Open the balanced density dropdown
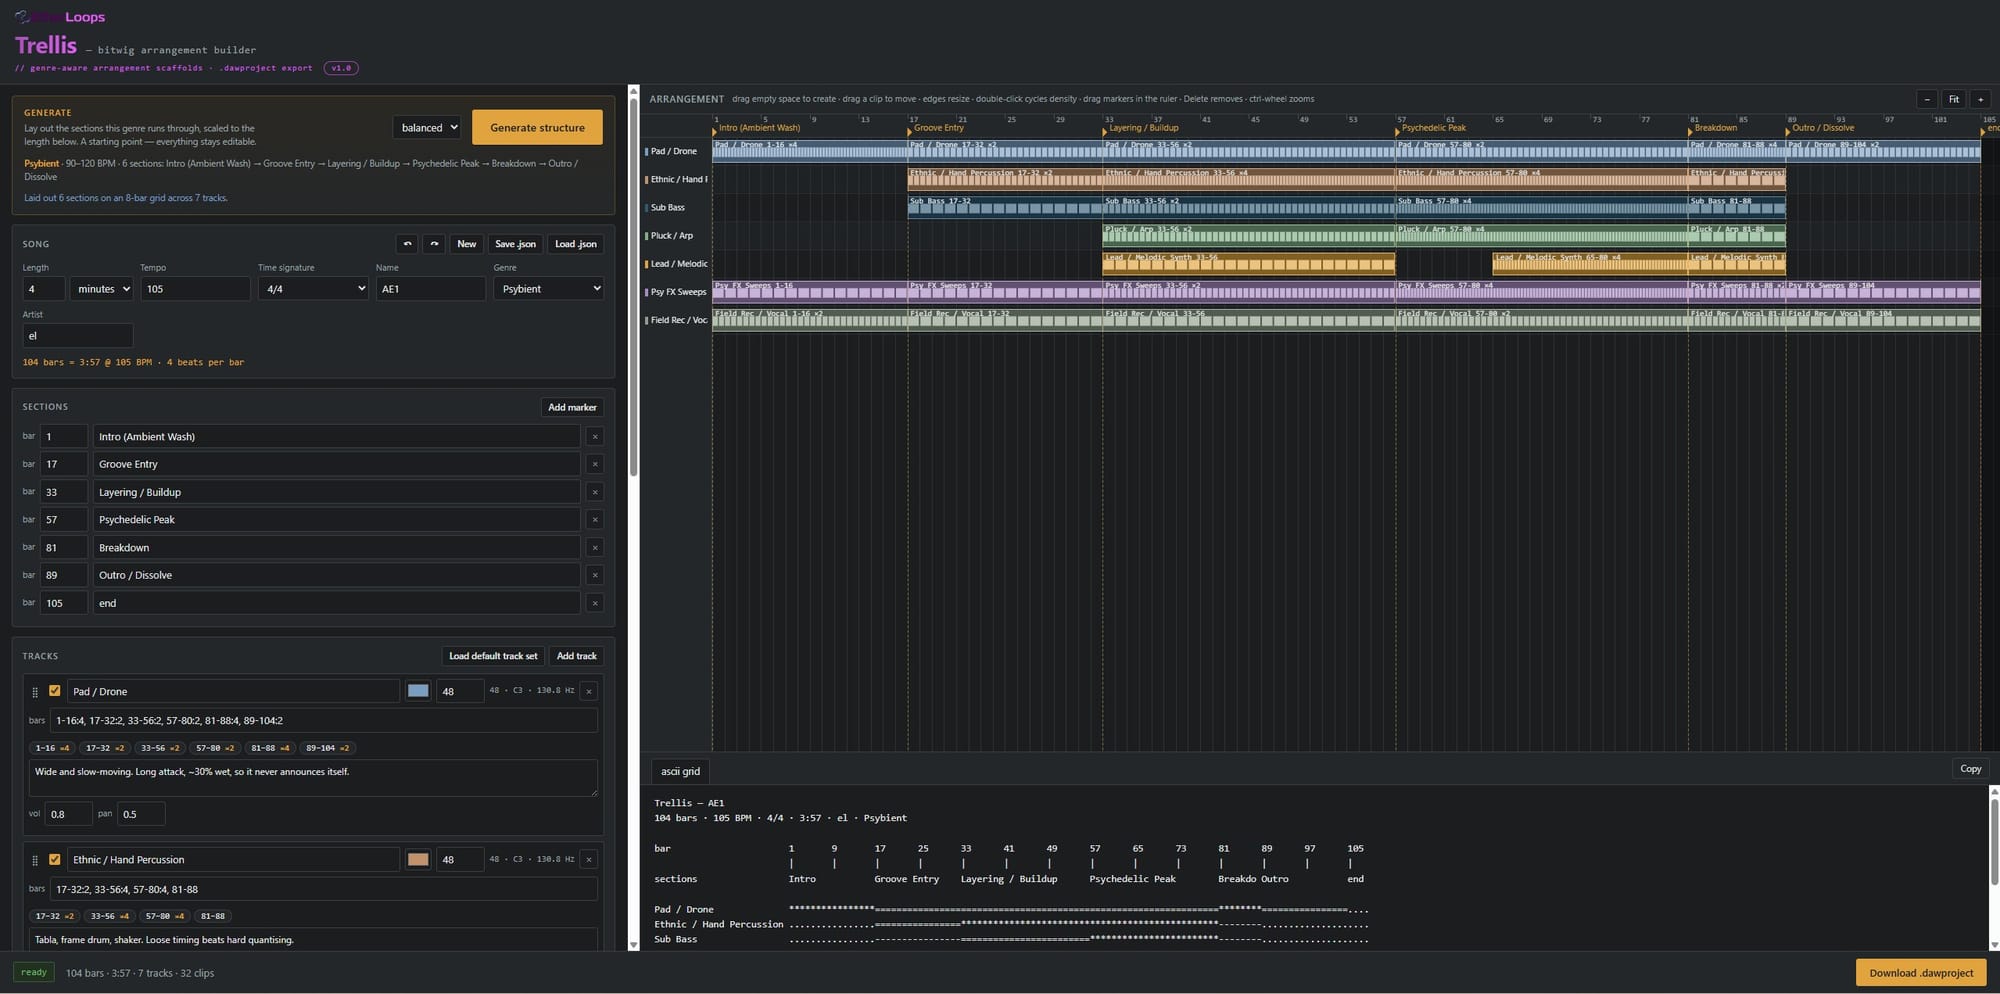2000x994 pixels. click(x=427, y=127)
